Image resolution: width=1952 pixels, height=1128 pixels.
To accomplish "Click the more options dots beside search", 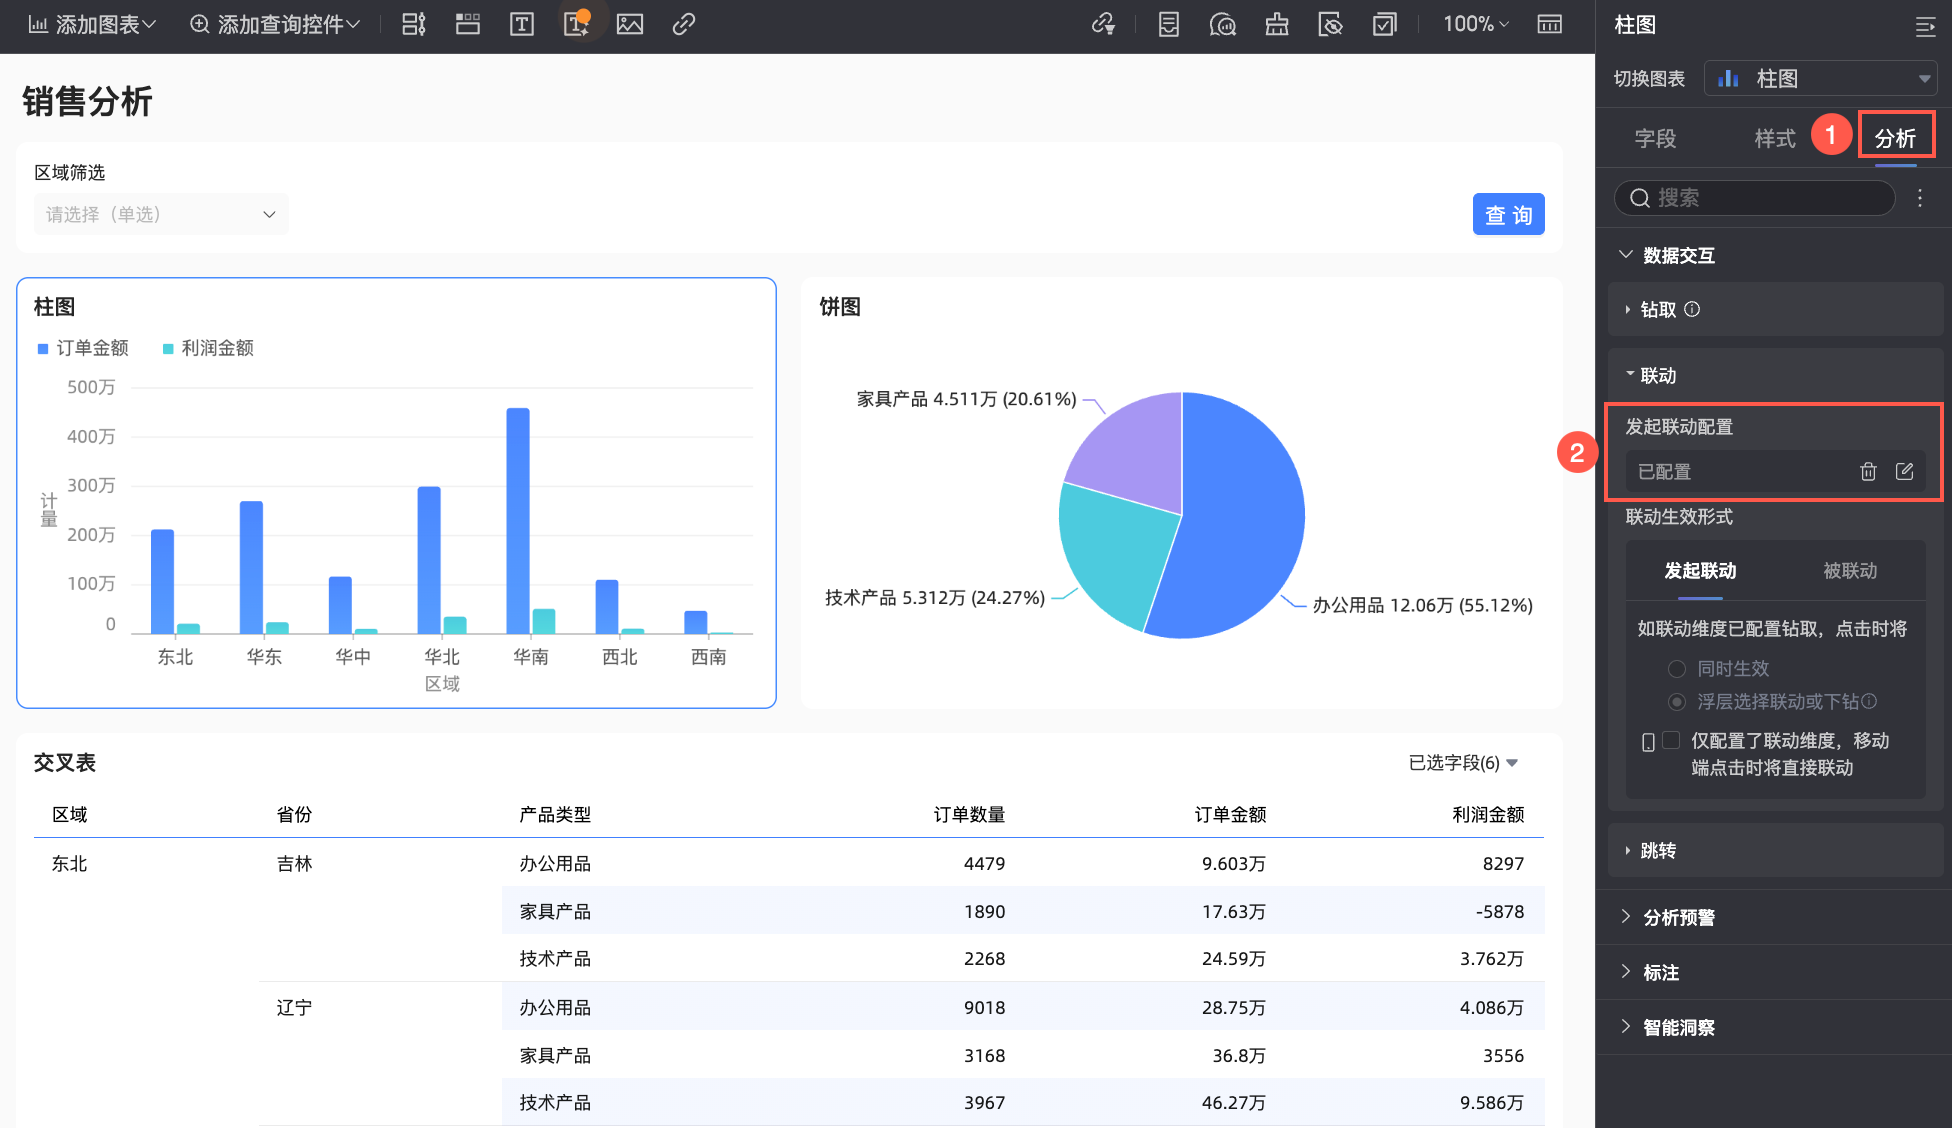I will click(x=1919, y=198).
